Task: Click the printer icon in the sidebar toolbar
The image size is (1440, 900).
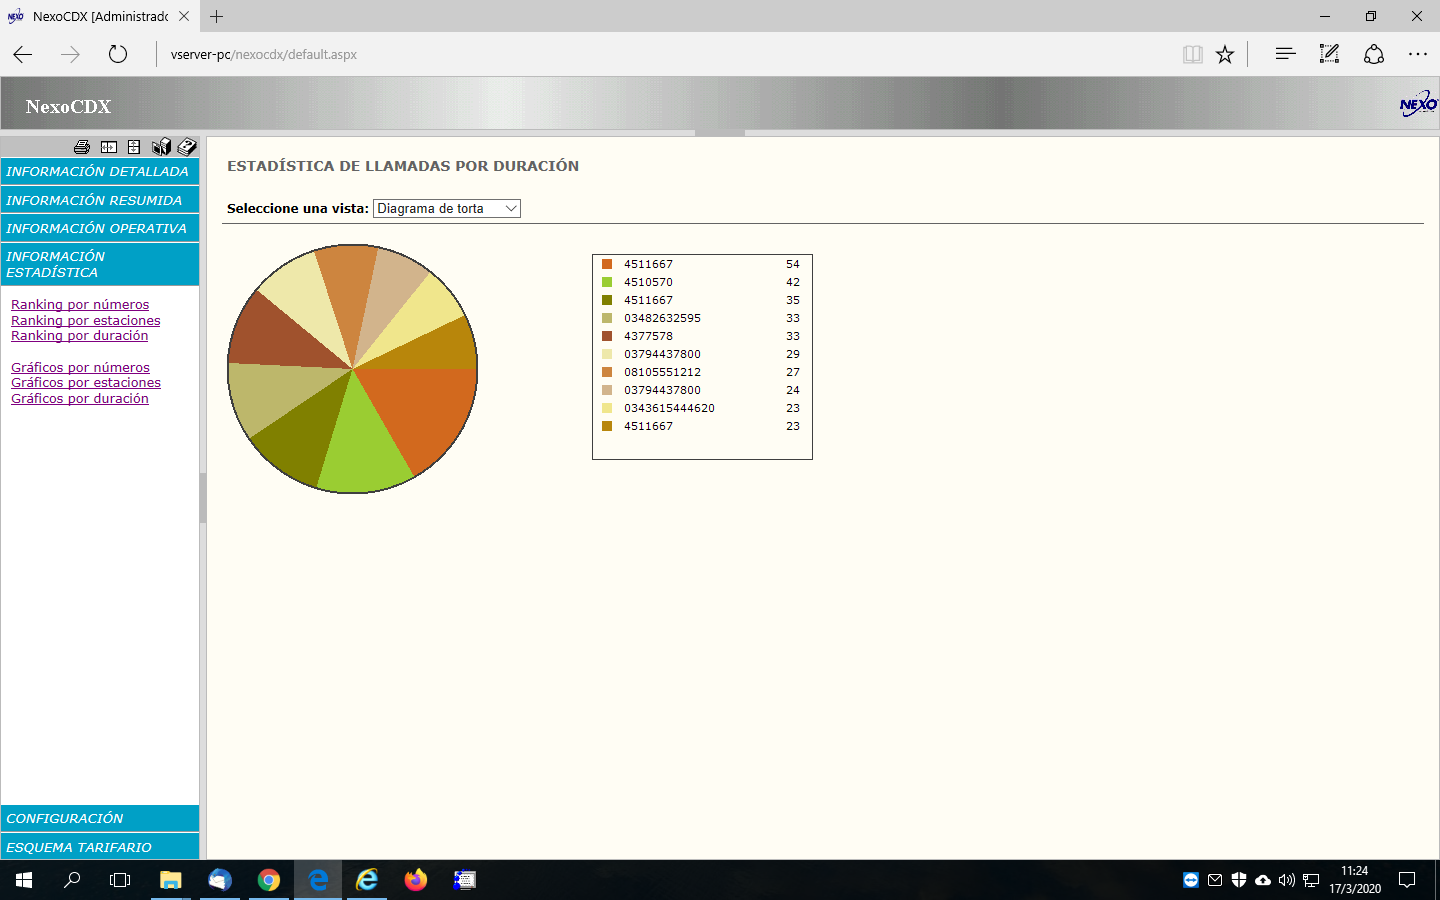Action: click(82, 147)
